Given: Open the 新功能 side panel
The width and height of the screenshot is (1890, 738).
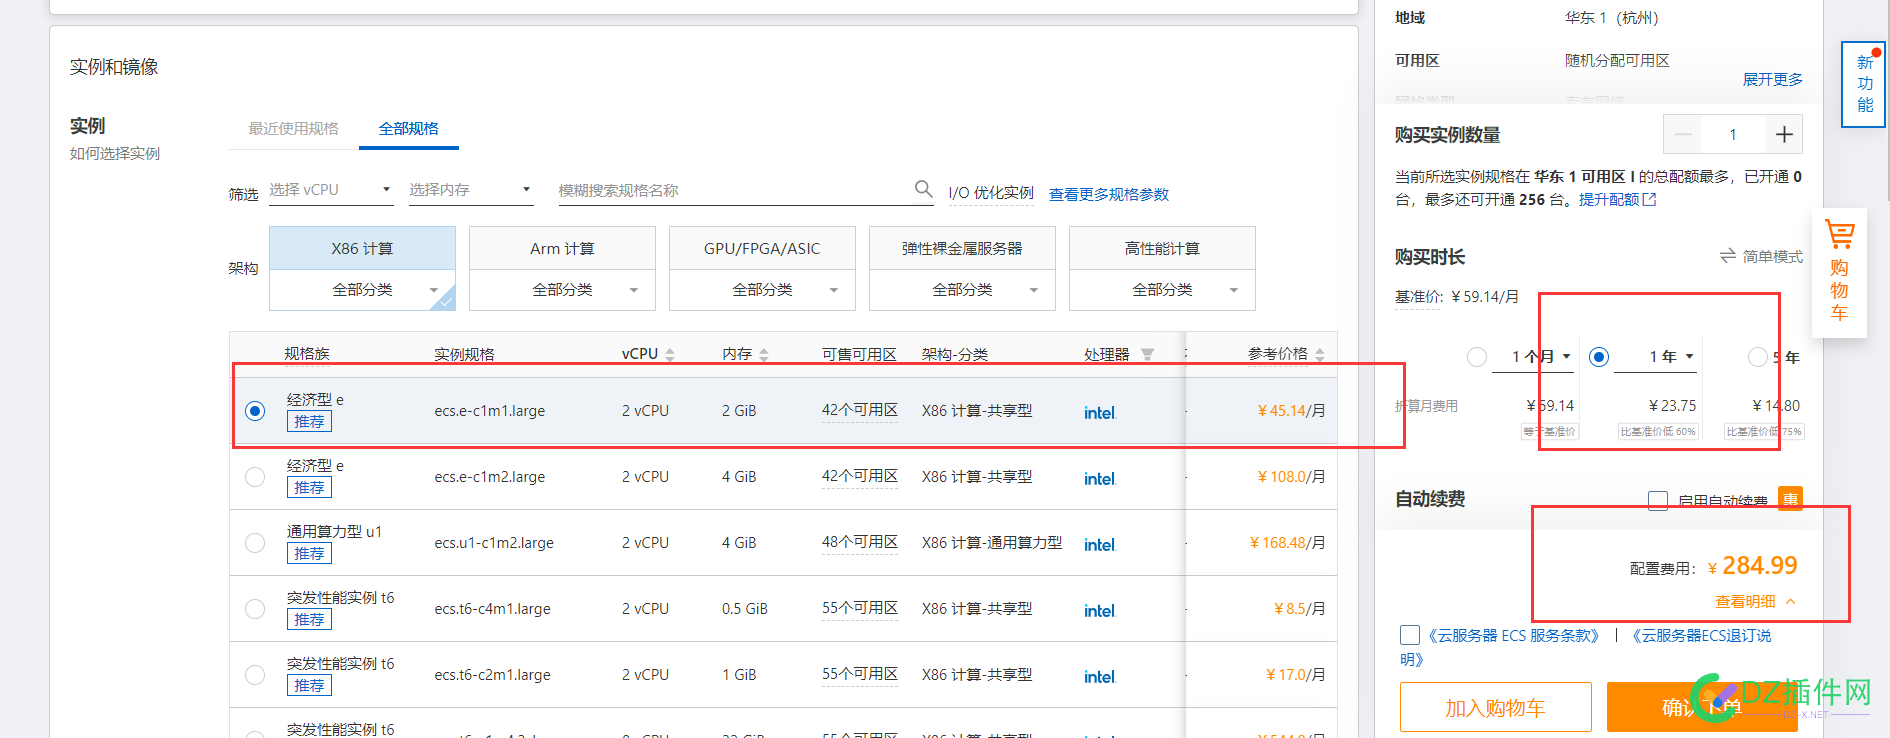Looking at the screenshot, I should click(1865, 84).
